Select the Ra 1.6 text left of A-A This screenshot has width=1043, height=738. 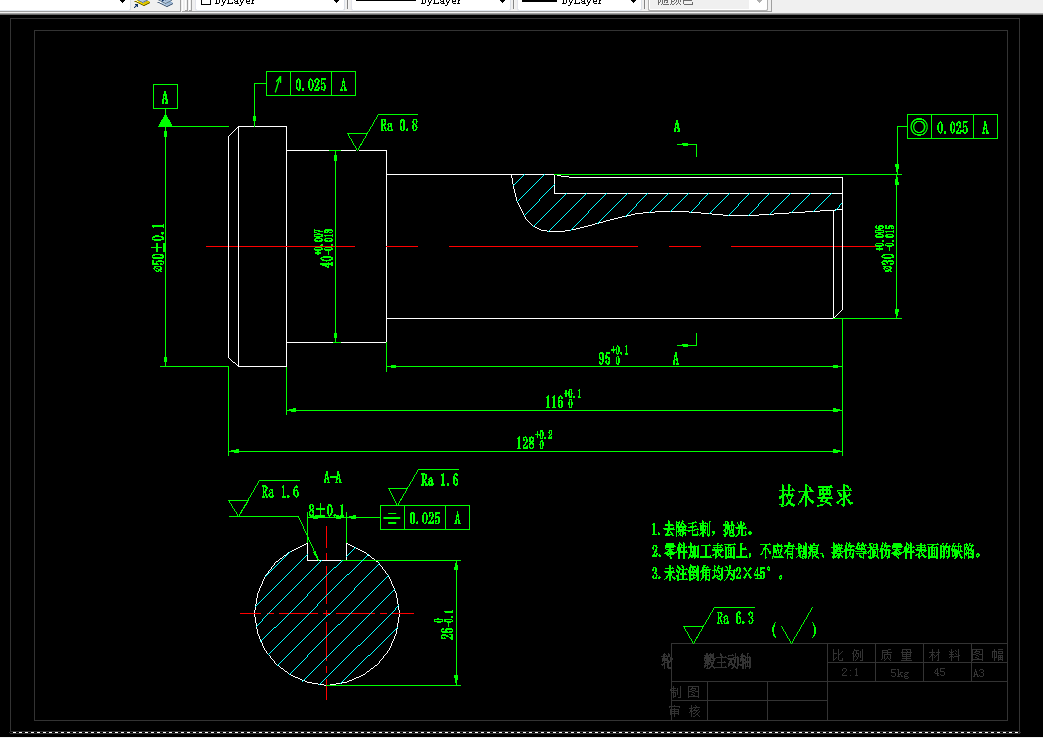(x=280, y=492)
